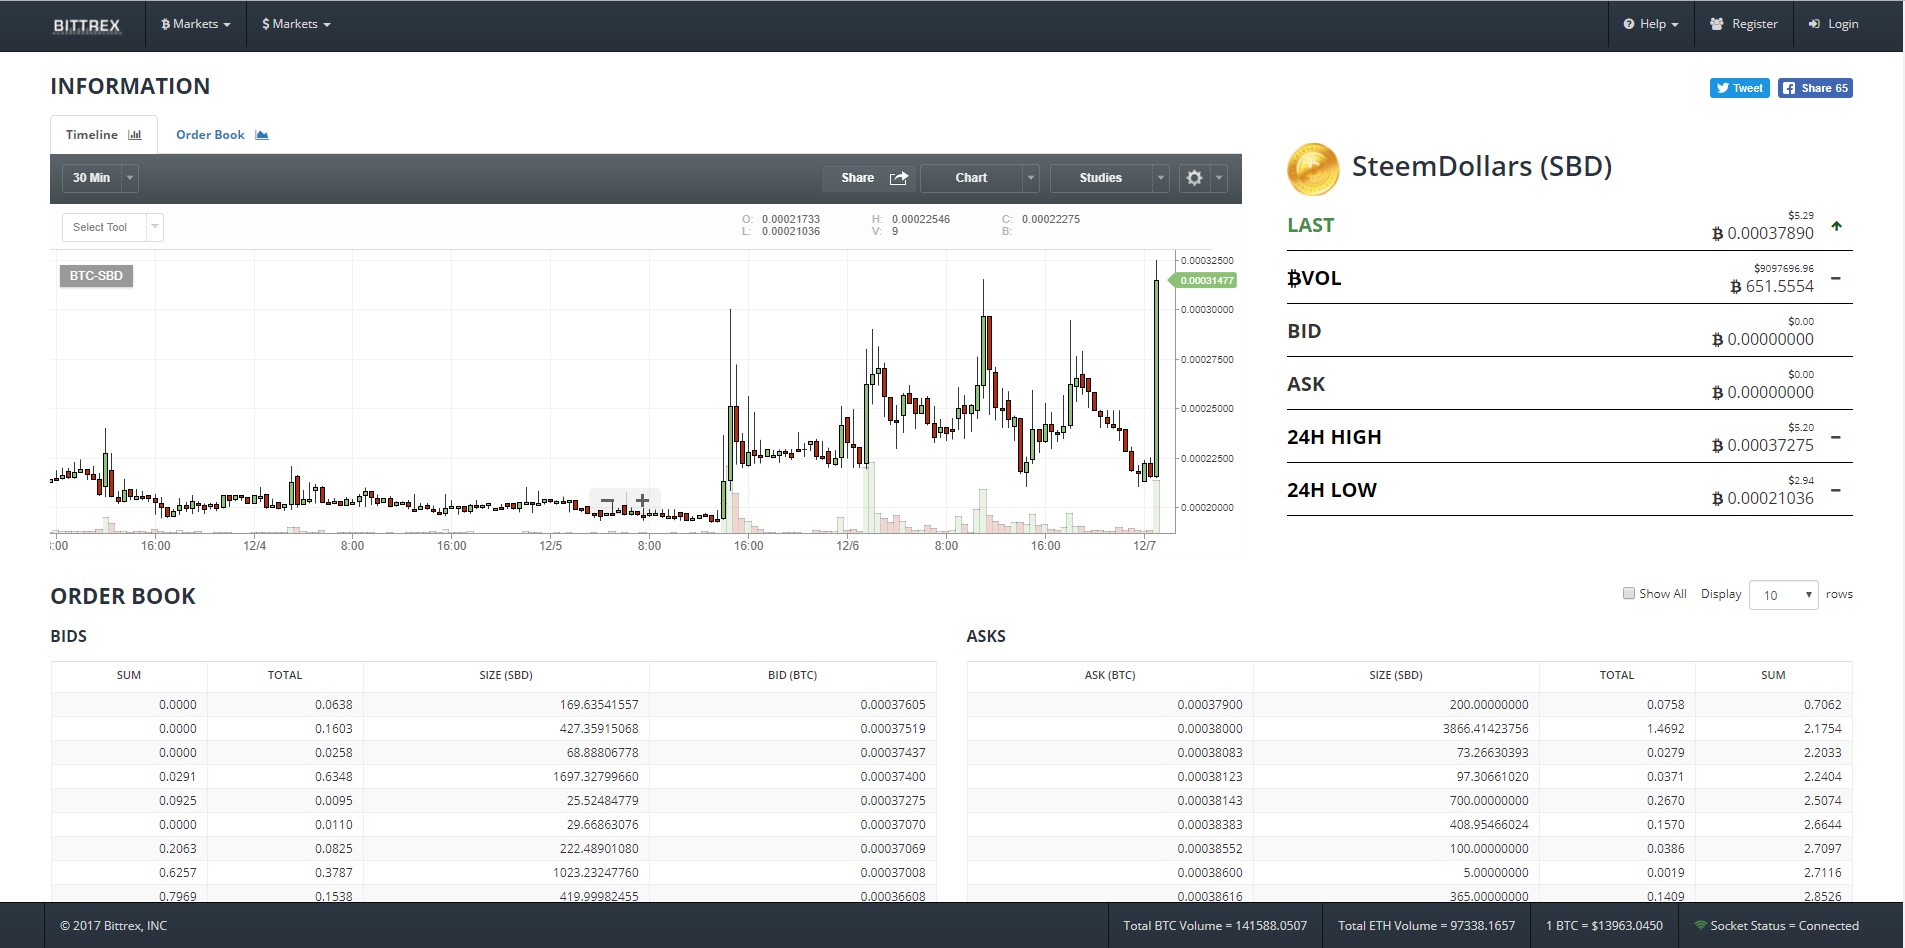Click the 24H HIGH value 0.00037275
The width and height of the screenshot is (1905, 948).
(x=1762, y=445)
